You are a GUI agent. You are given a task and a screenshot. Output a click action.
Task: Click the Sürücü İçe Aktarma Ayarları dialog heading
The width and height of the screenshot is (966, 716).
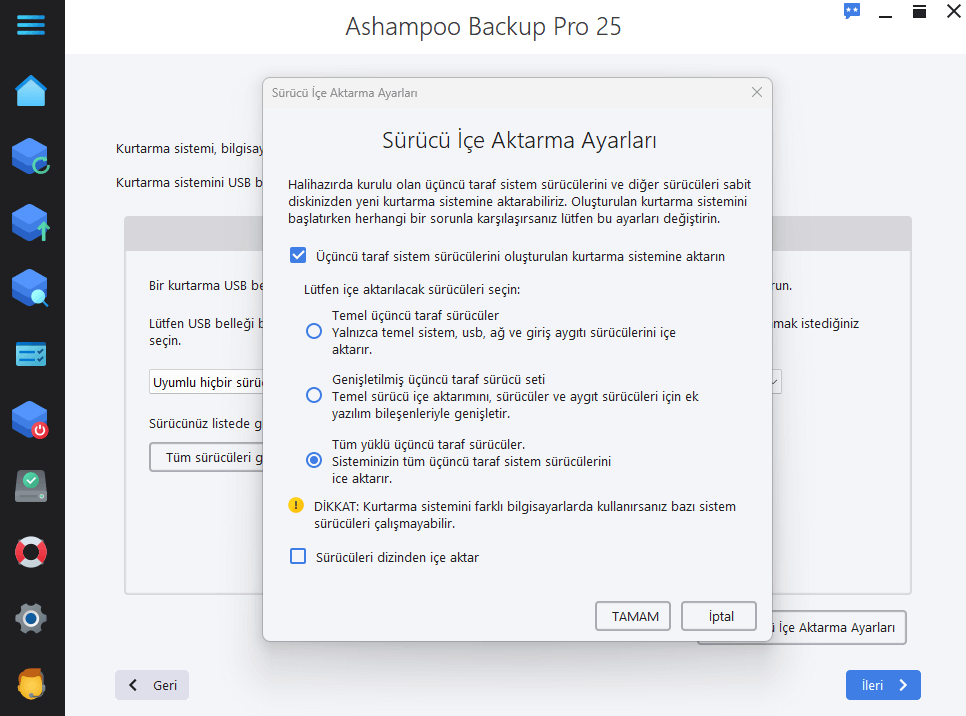pos(519,140)
